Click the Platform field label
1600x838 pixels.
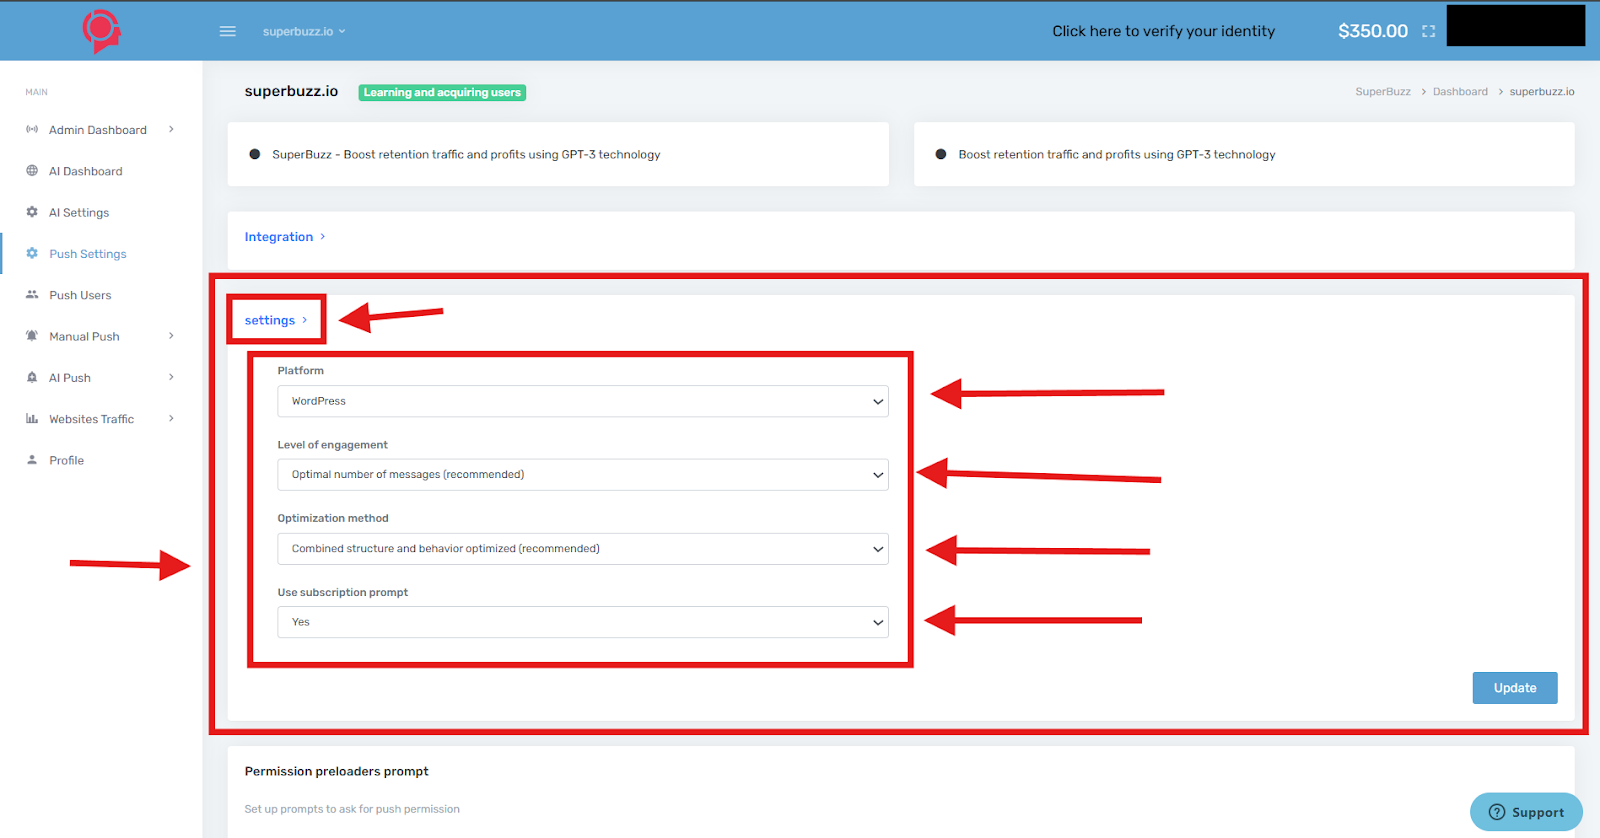point(300,370)
